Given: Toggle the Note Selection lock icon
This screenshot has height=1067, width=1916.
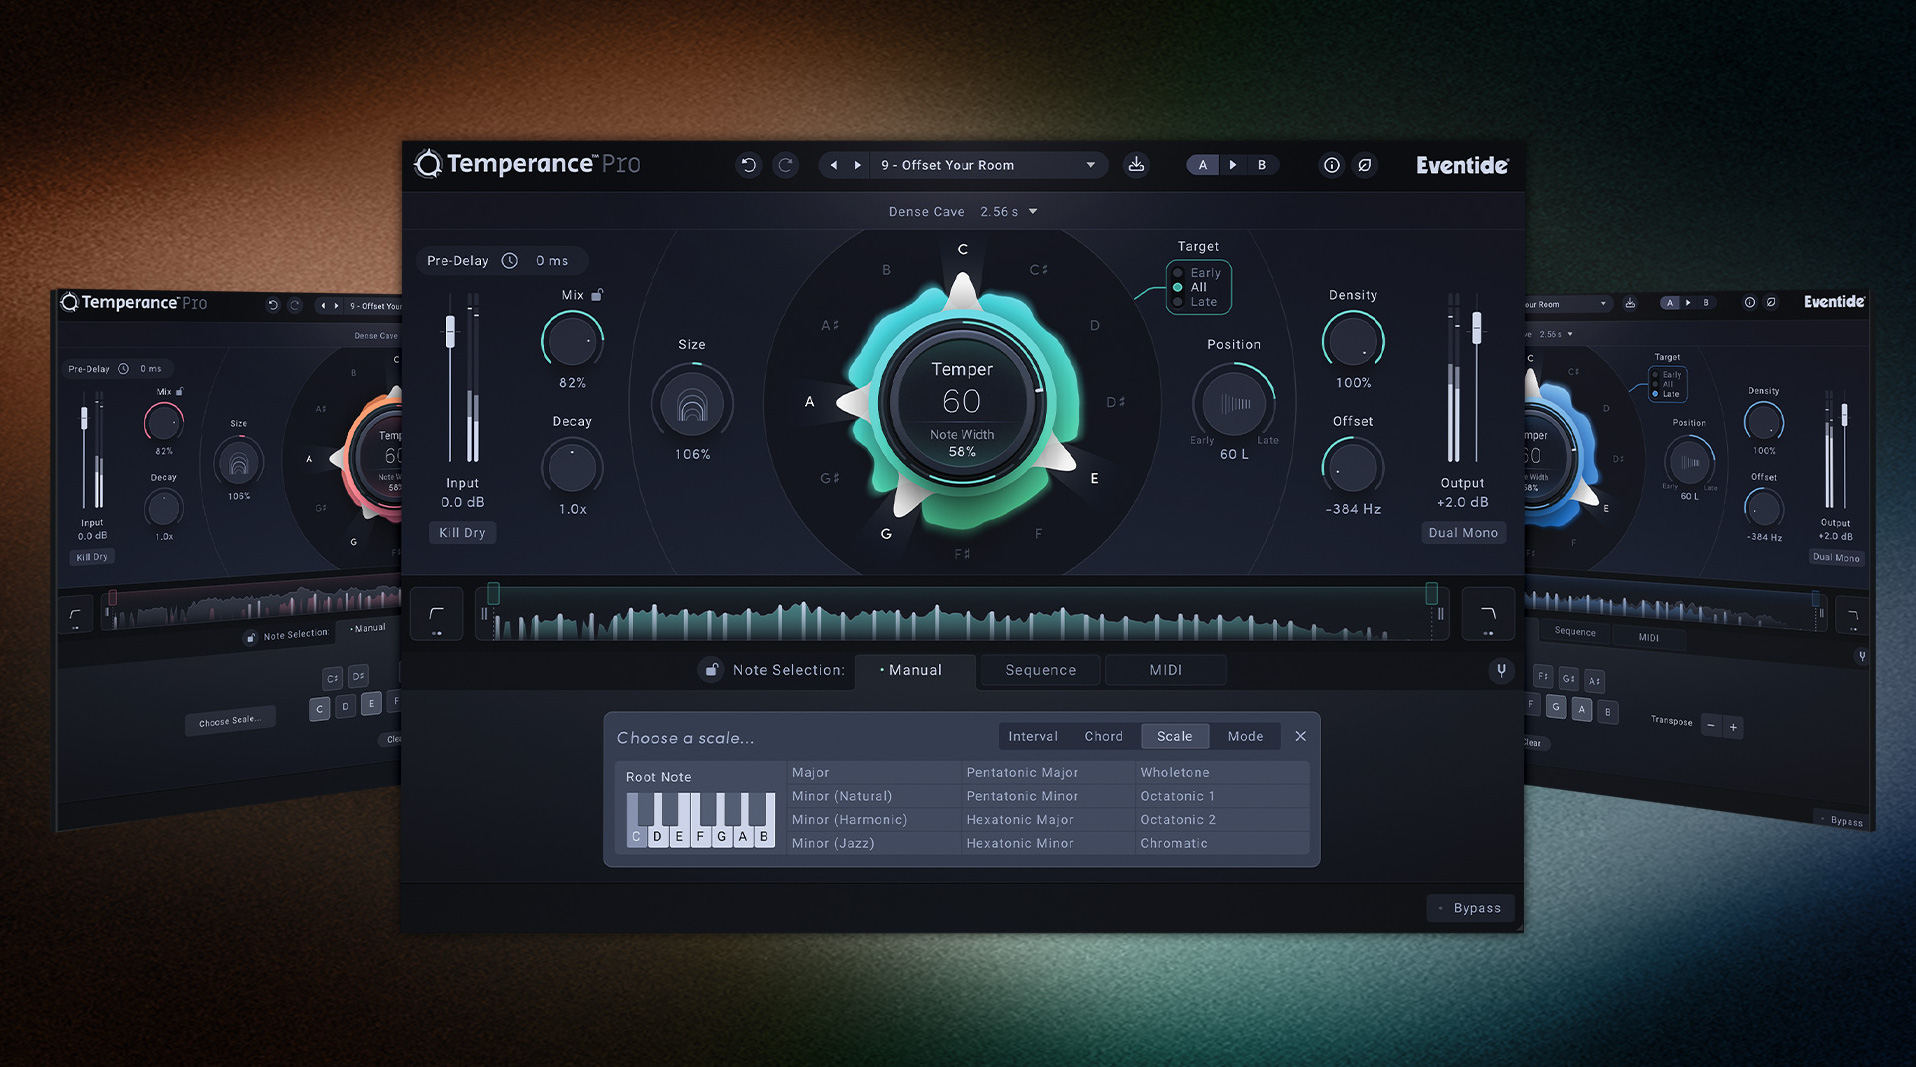Looking at the screenshot, I should coord(711,670).
